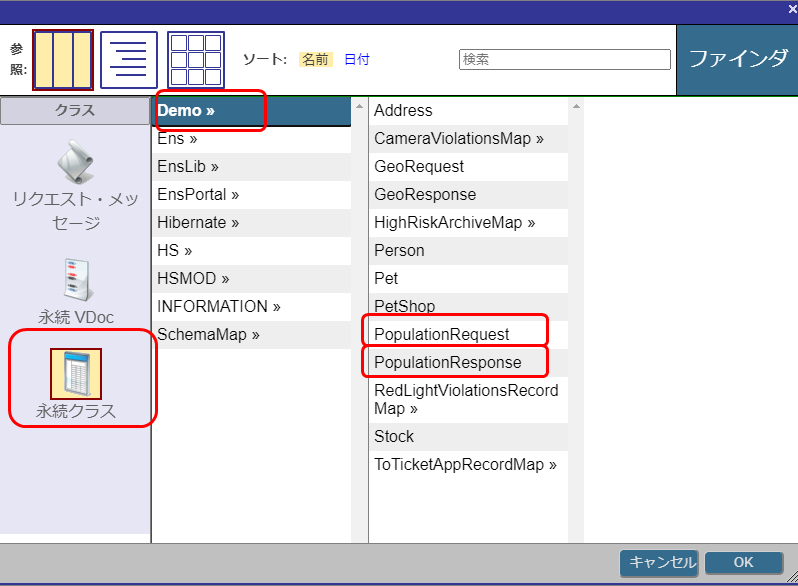The image size is (798, 586).
Task: Expand CameraViolationsMap sub-package
Action: [x=458, y=139]
